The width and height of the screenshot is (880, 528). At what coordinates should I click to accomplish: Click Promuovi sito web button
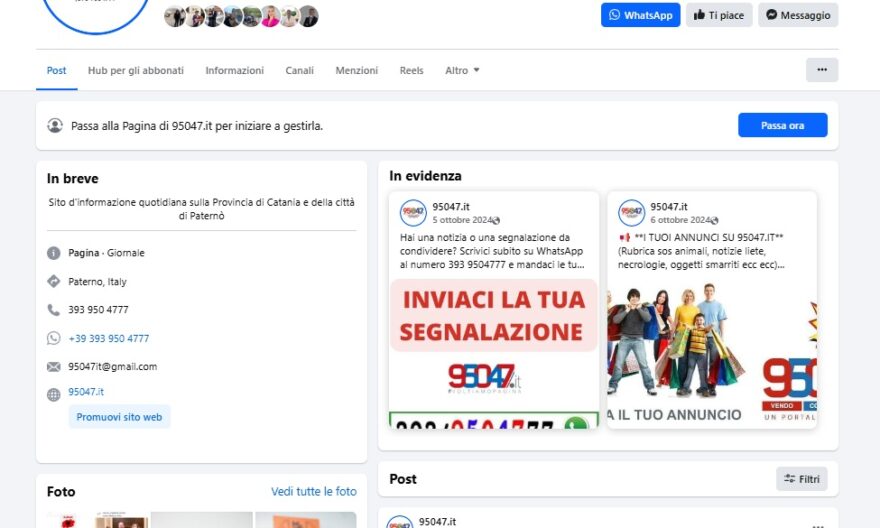click(x=119, y=417)
